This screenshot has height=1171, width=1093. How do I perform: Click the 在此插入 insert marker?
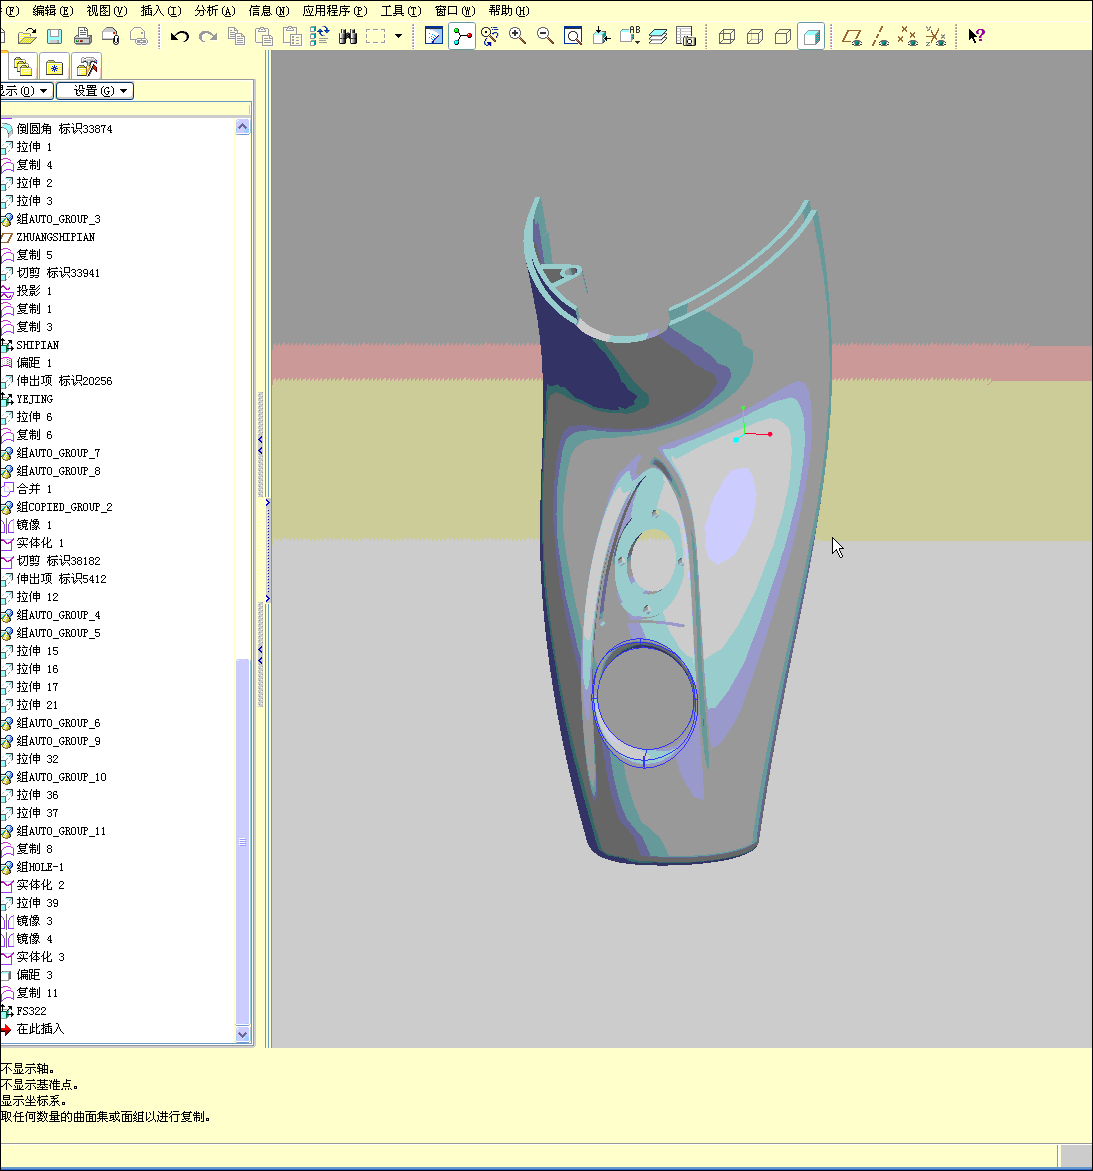(x=40, y=1029)
